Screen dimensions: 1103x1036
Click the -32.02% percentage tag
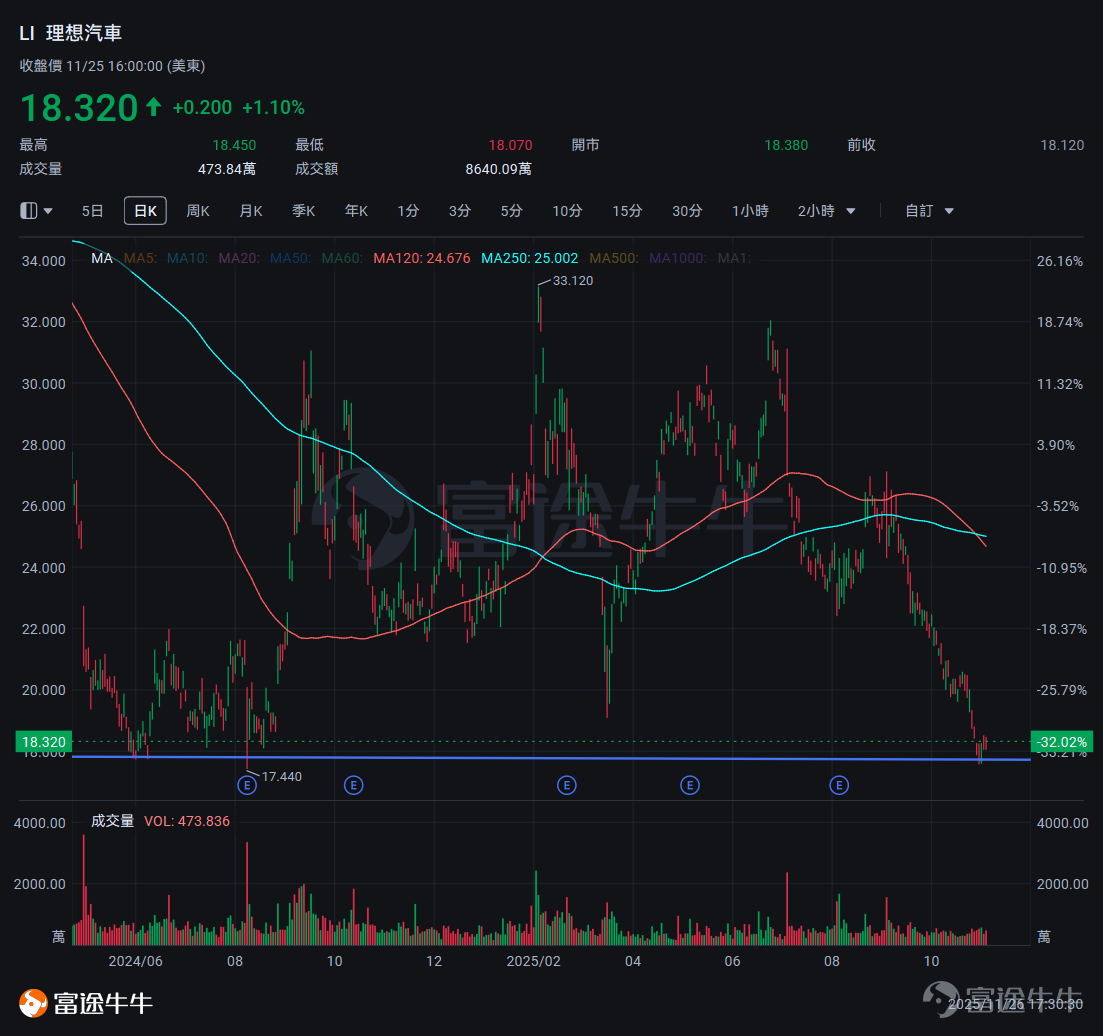pos(1062,742)
